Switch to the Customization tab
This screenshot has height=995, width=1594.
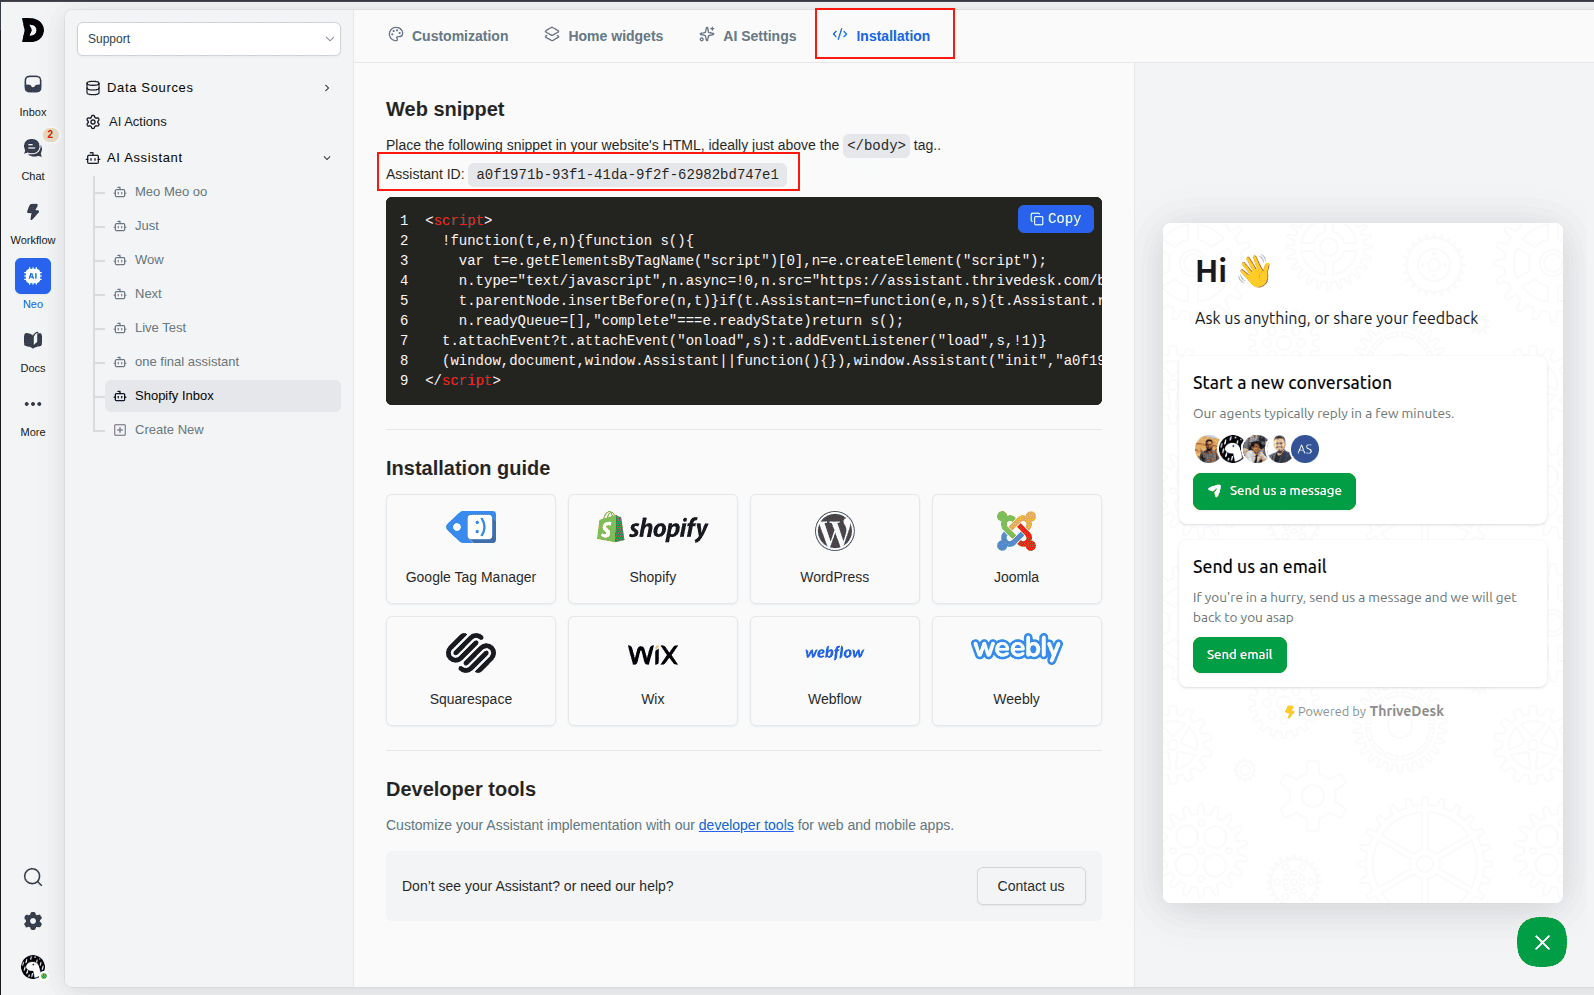(448, 36)
